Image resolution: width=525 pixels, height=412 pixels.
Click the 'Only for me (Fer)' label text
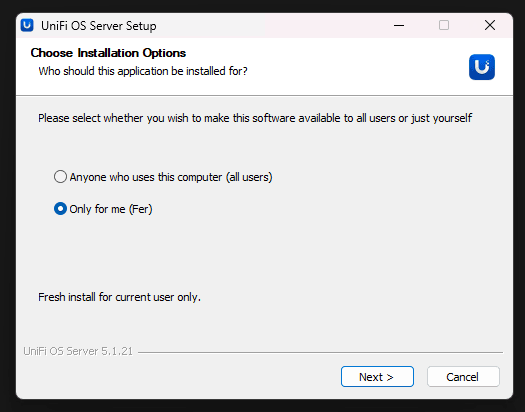pyautogui.click(x=111, y=209)
